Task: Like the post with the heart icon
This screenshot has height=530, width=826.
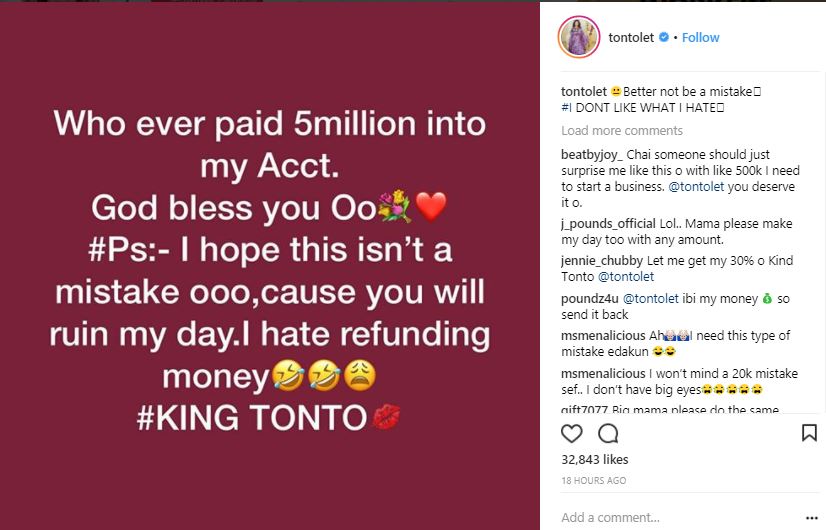Action: click(571, 433)
